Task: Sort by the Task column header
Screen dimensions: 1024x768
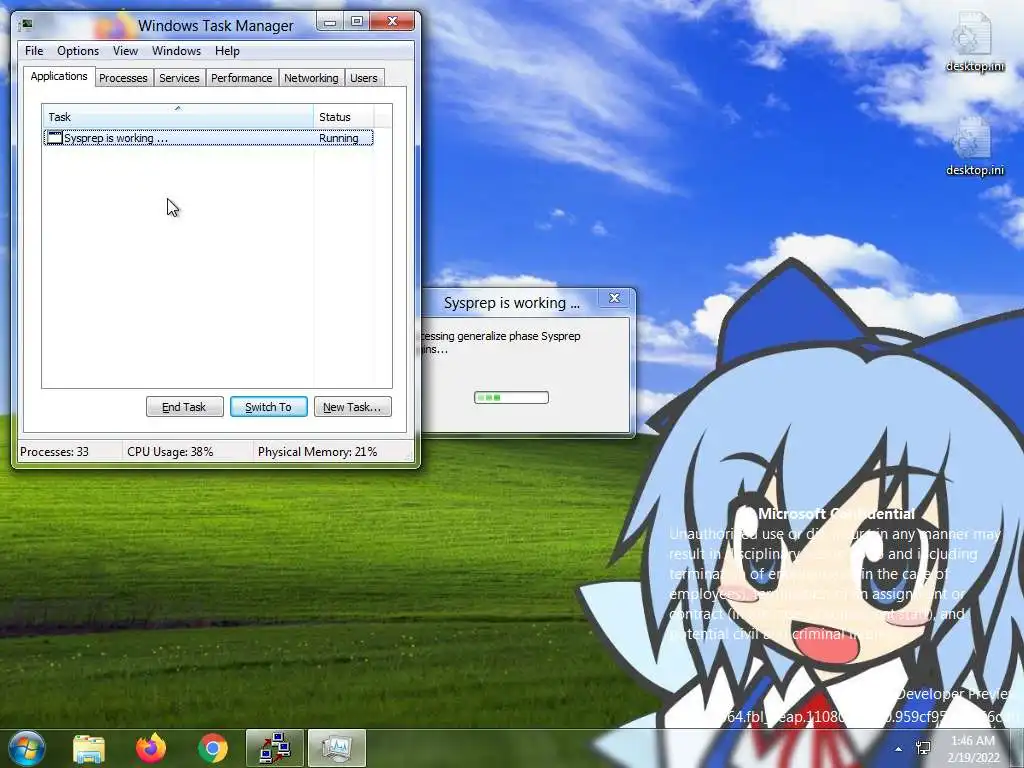Action: 178,116
